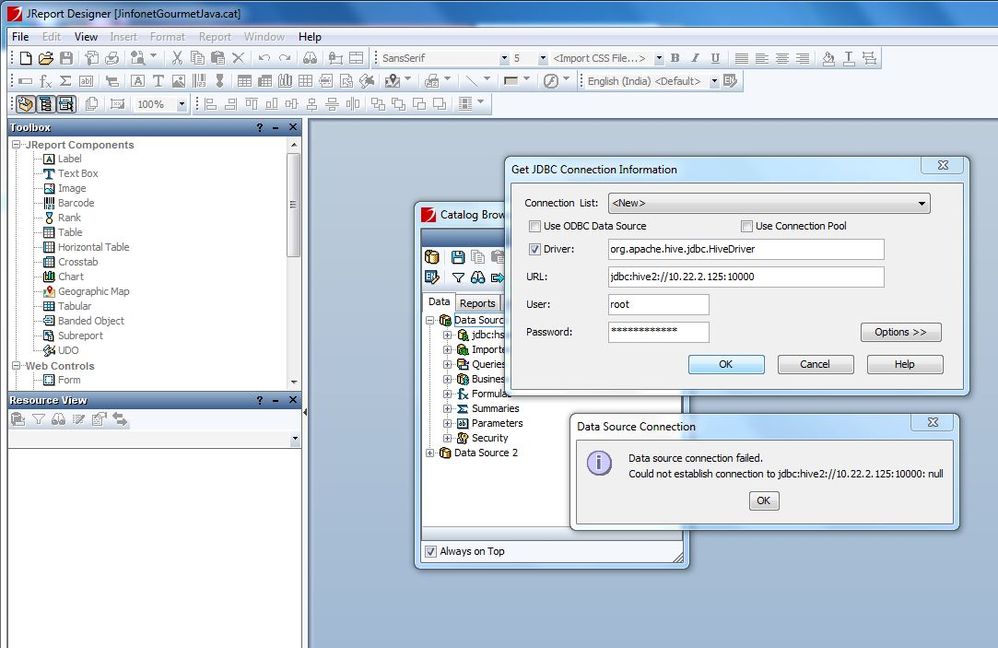Click the funnel filter icon in Catalog Browser
The width and height of the screenshot is (998, 648).
click(458, 278)
